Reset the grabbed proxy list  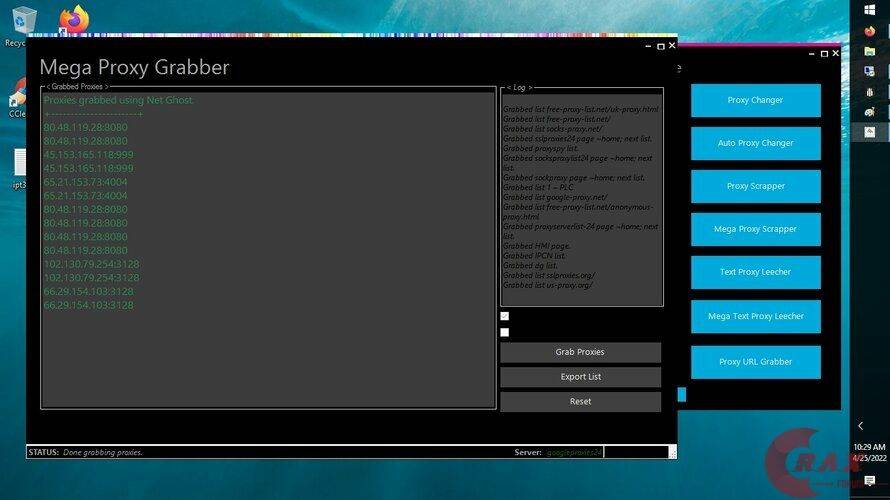[x=580, y=401]
